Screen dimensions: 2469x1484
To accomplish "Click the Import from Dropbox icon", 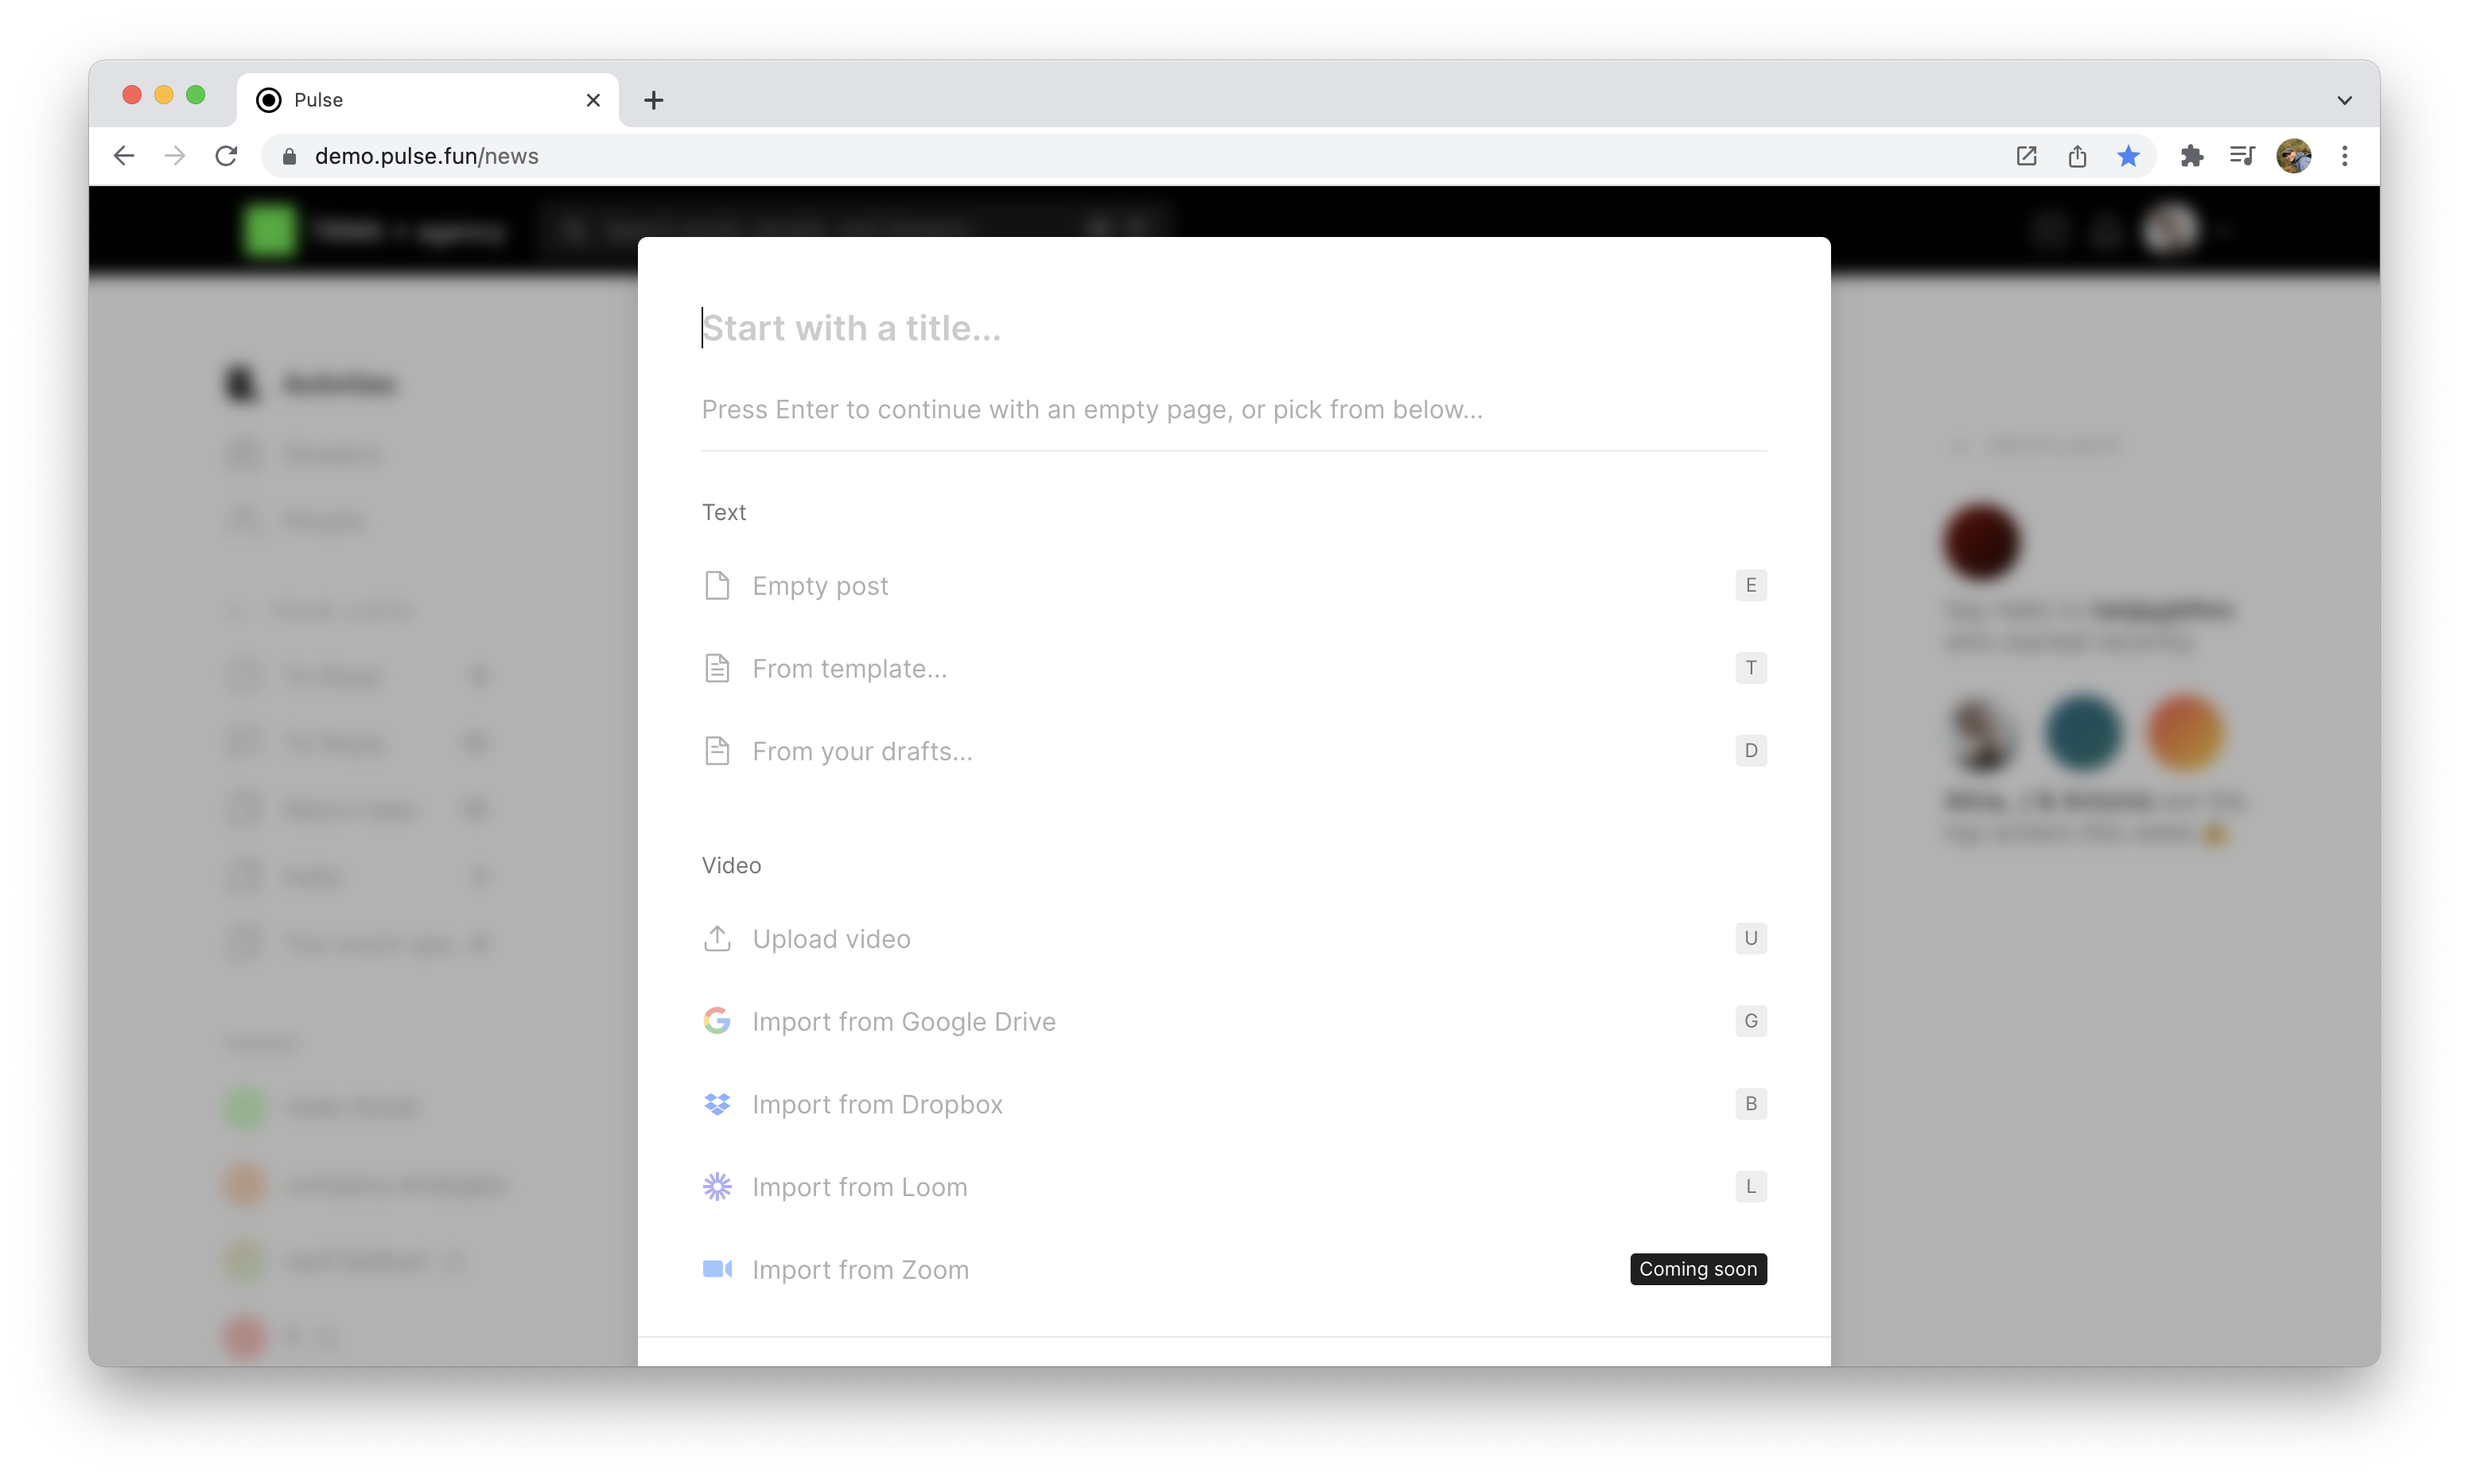I will (717, 1103).
